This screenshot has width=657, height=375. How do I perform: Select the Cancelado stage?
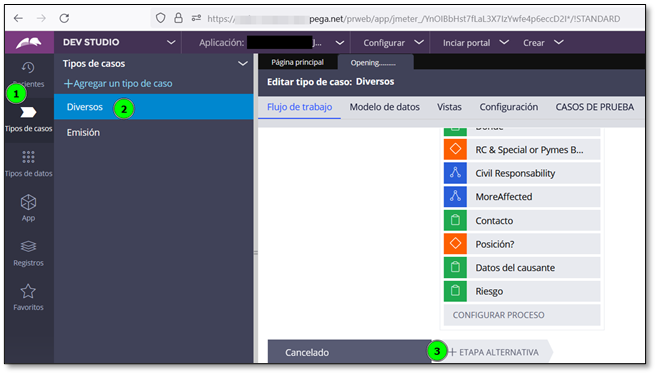[x=349, y=352]
